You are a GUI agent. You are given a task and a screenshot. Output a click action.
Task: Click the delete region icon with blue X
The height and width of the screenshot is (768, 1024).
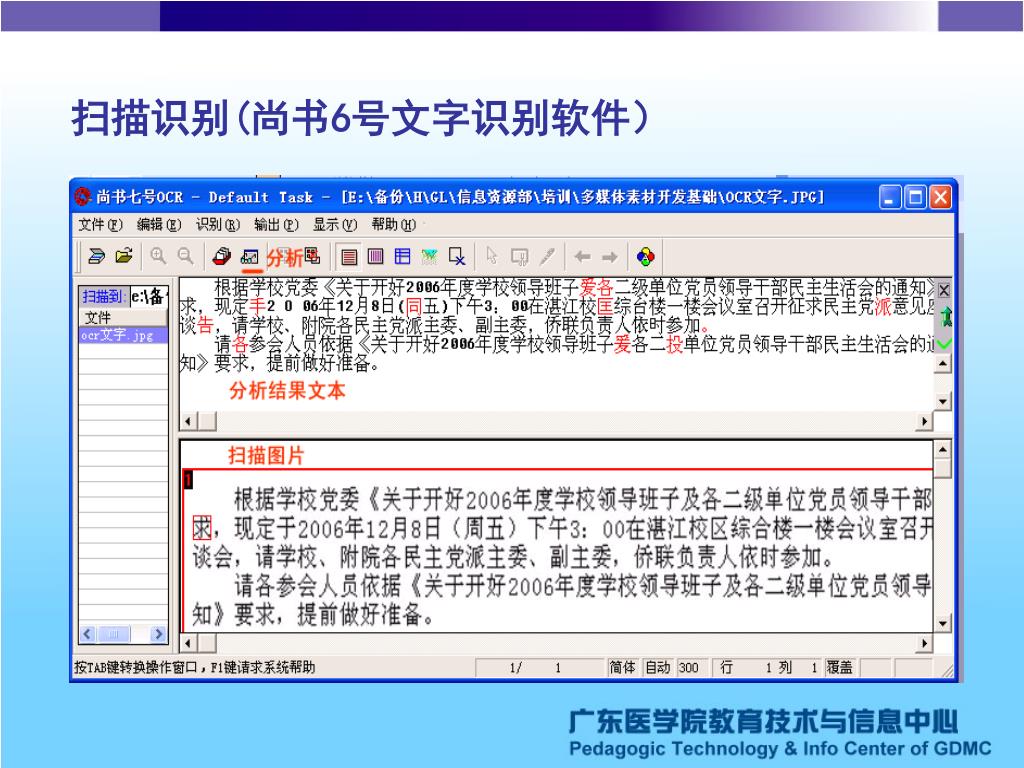tap(457, 257)
